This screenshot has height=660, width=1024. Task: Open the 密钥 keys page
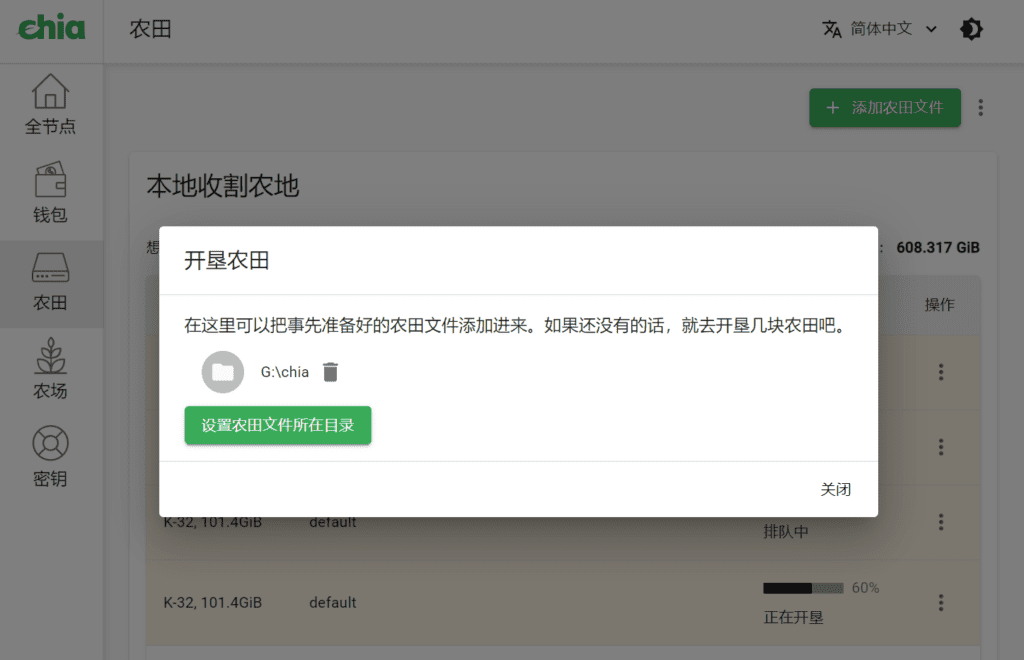click(x=50, y=458)
